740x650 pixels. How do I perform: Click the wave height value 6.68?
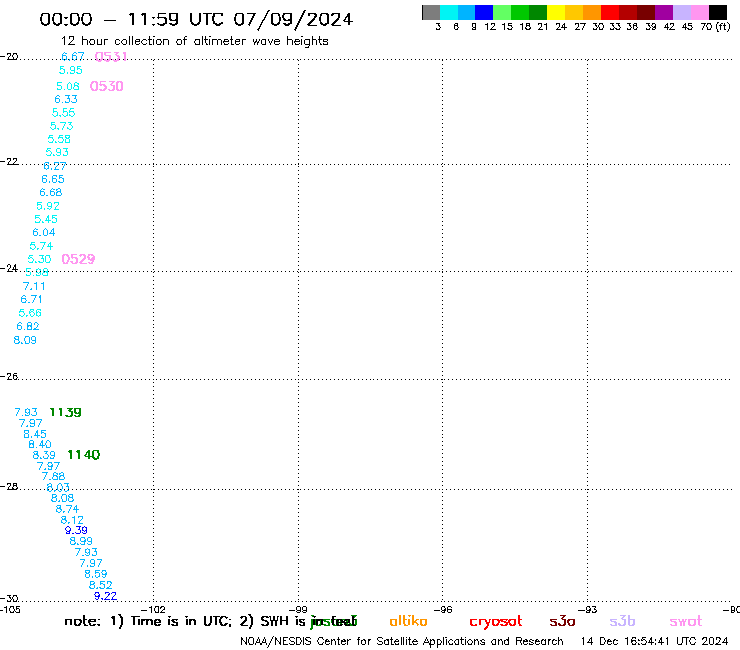click(x=50, y=192)
